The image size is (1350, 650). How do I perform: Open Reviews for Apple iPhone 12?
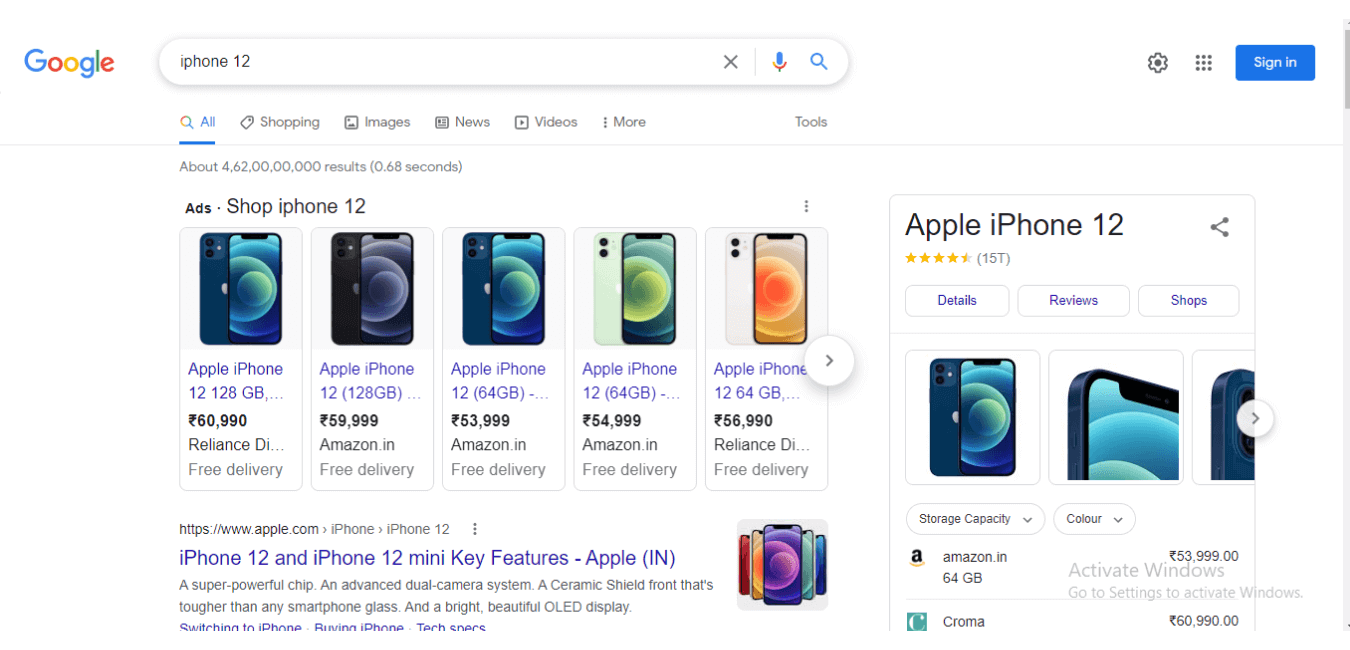tap(1073, 300)
